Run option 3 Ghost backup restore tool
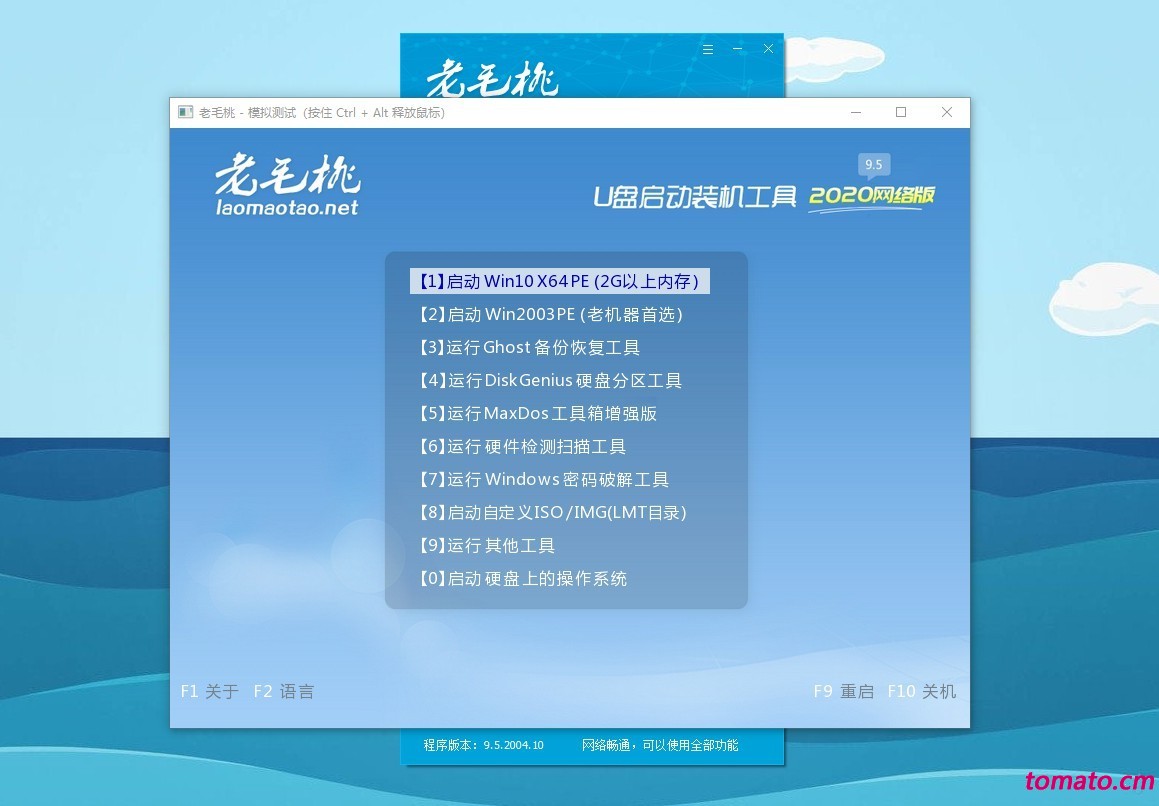Image resolution: width=1159 pixels, height=806 pixels. [529, 348]
